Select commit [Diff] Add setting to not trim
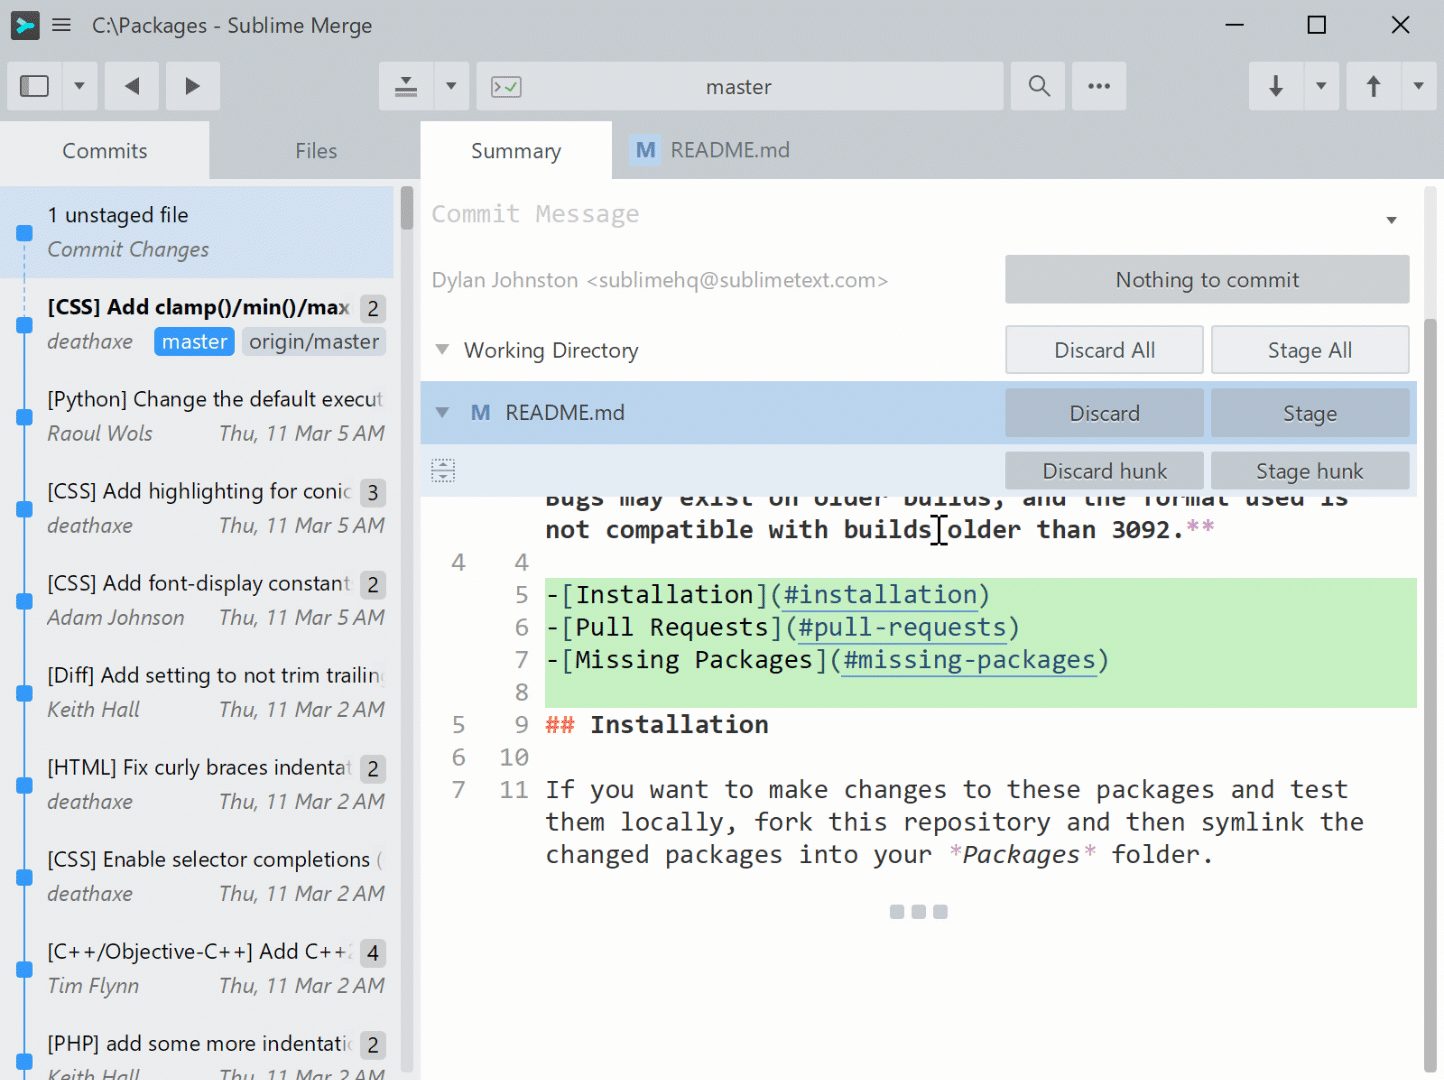The image size is (1444, 1080). 197,692
